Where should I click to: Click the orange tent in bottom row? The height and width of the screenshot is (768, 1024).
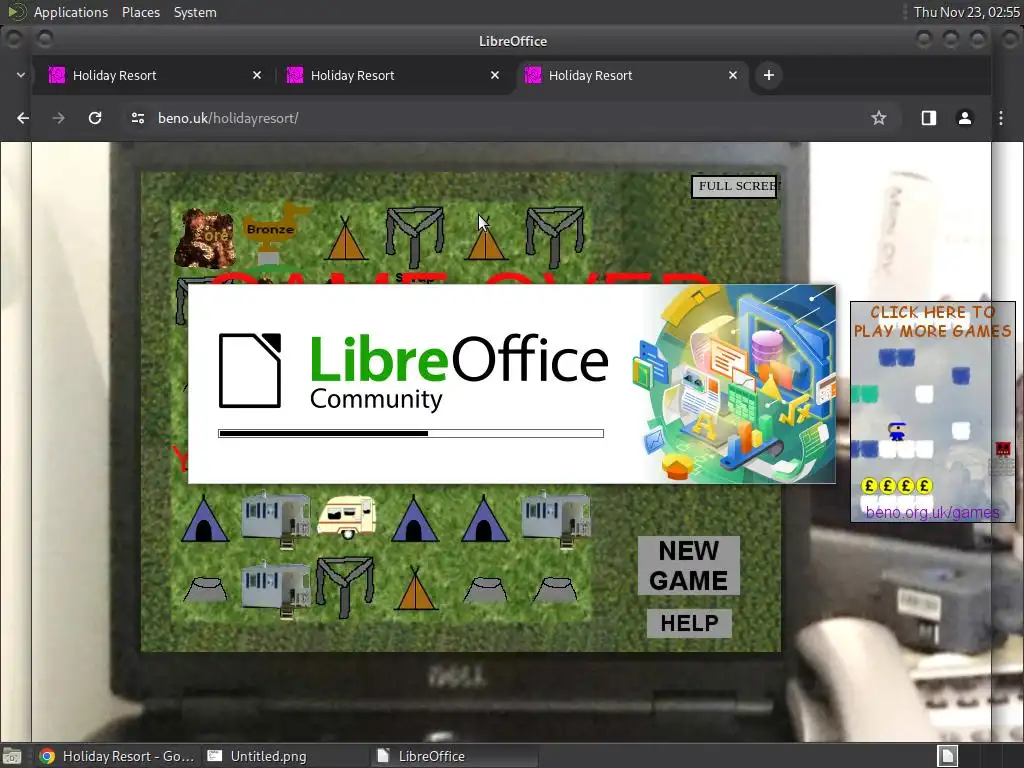415,588
